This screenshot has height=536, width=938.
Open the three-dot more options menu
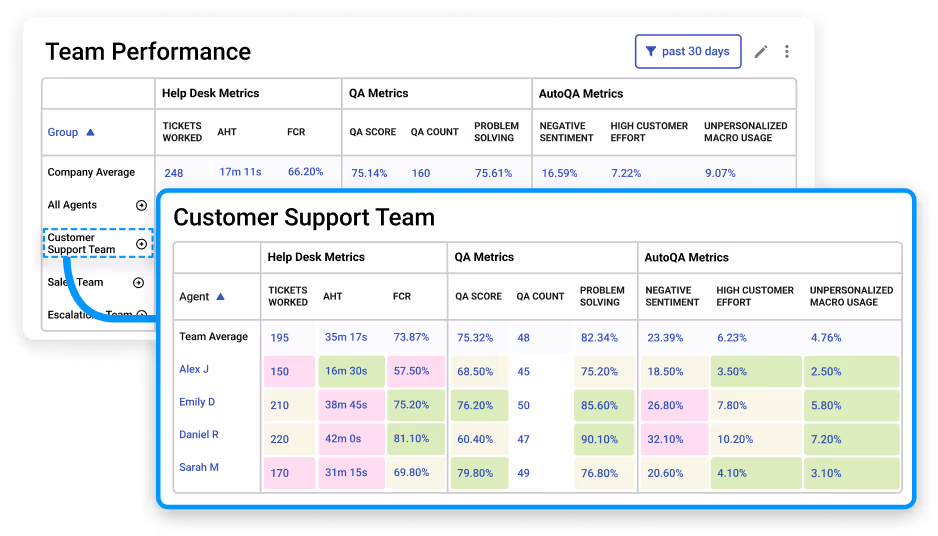[787, 51]
